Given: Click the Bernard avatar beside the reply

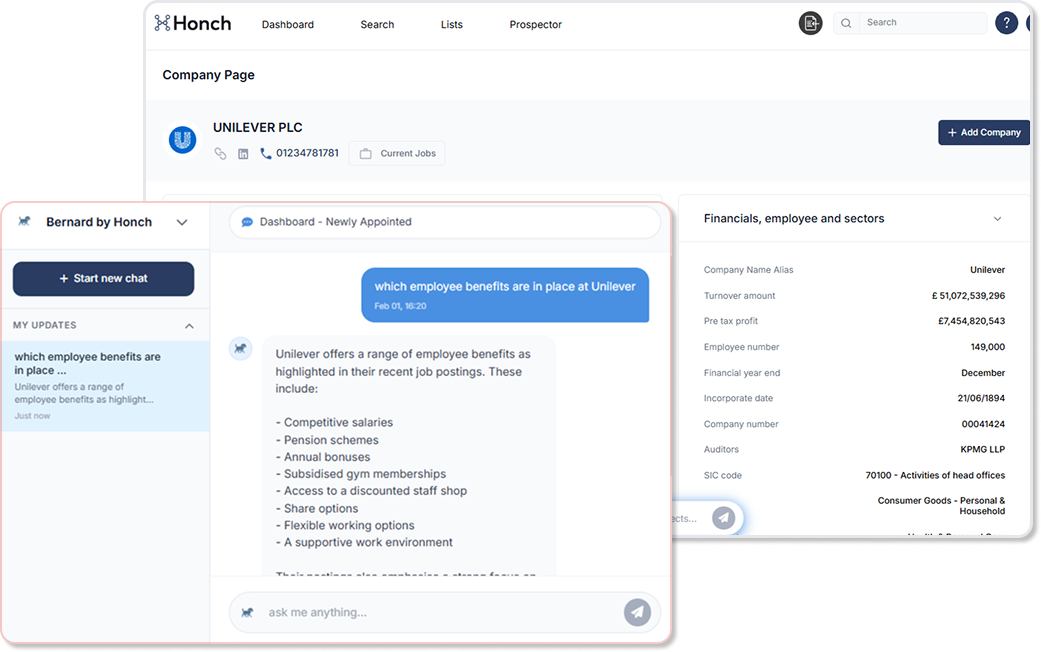Looking at the screenshot, I should coord(240,348).
